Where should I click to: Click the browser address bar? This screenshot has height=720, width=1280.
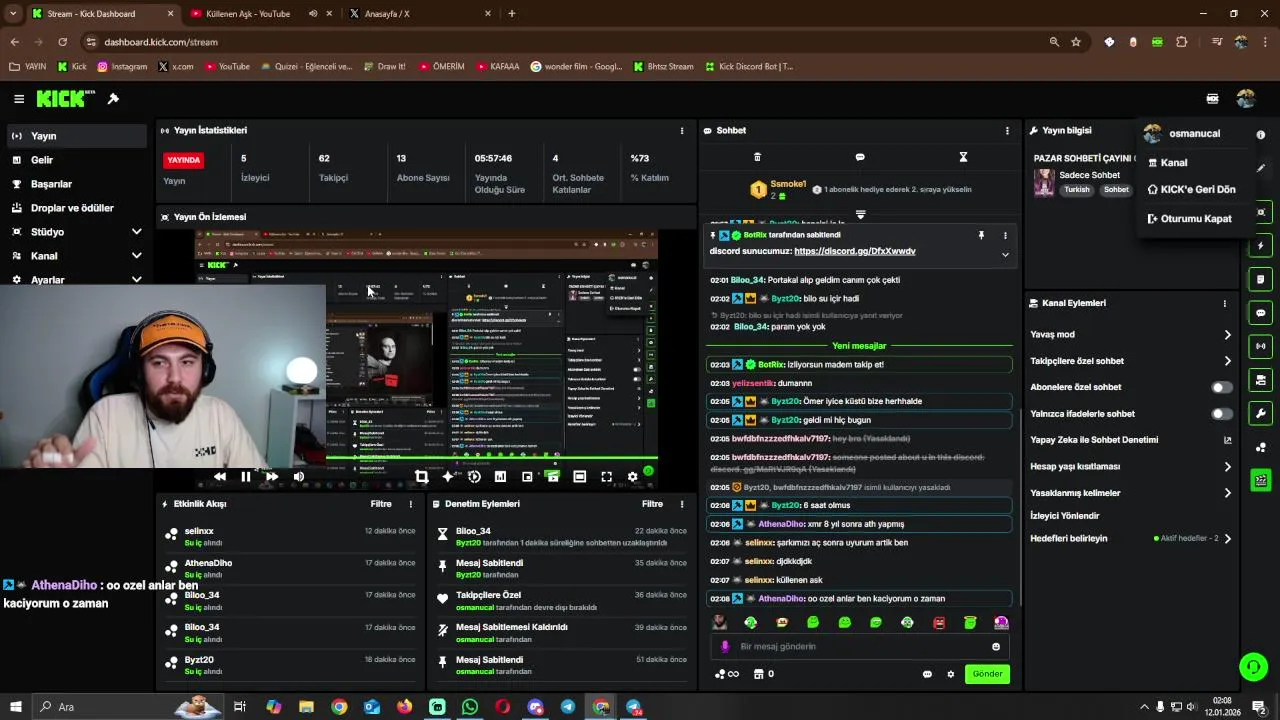(x=560, y=42)
